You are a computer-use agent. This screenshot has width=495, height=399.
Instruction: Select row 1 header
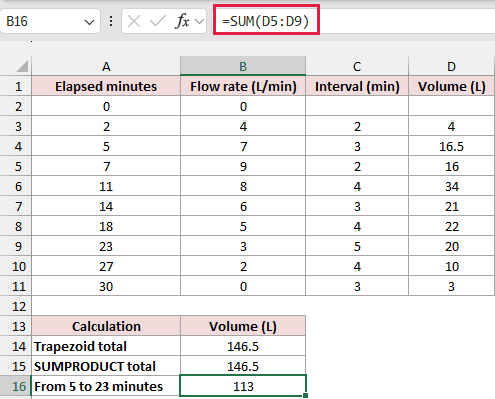coord(16,86)
